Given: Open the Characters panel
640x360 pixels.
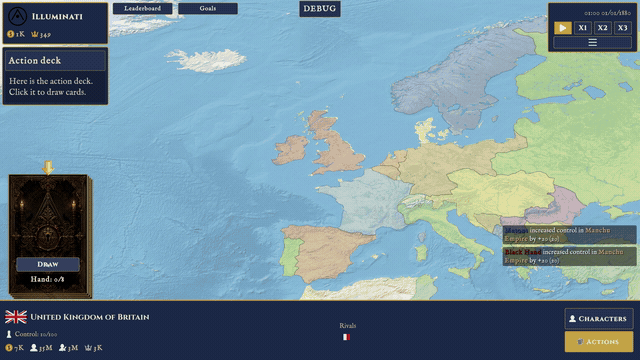Looking at the screenshot, I should (599, 319).
